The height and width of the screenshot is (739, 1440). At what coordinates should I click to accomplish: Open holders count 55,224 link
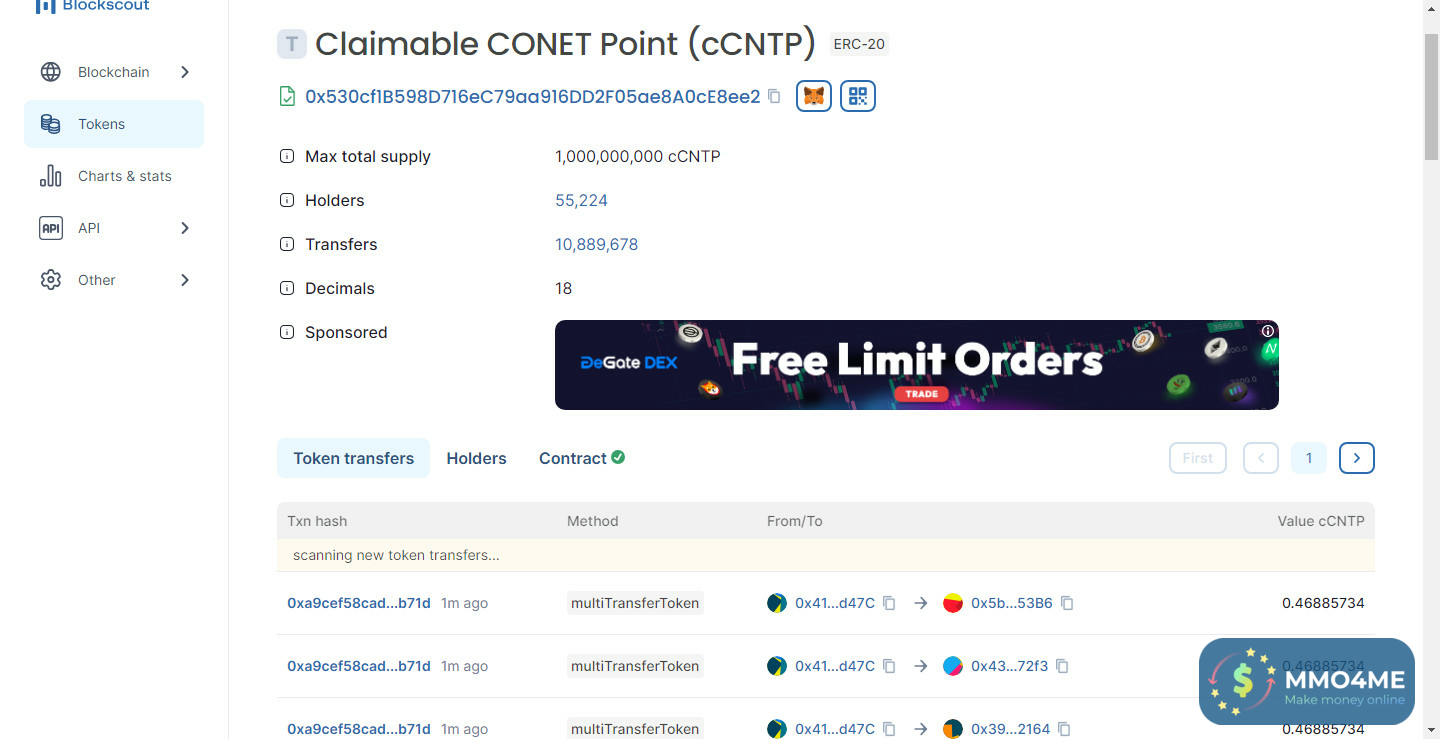[581, 200]
